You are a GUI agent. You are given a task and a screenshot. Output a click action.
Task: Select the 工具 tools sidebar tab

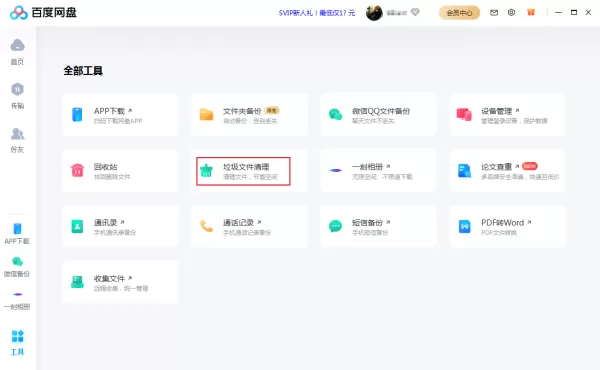[x=17, y=342]
